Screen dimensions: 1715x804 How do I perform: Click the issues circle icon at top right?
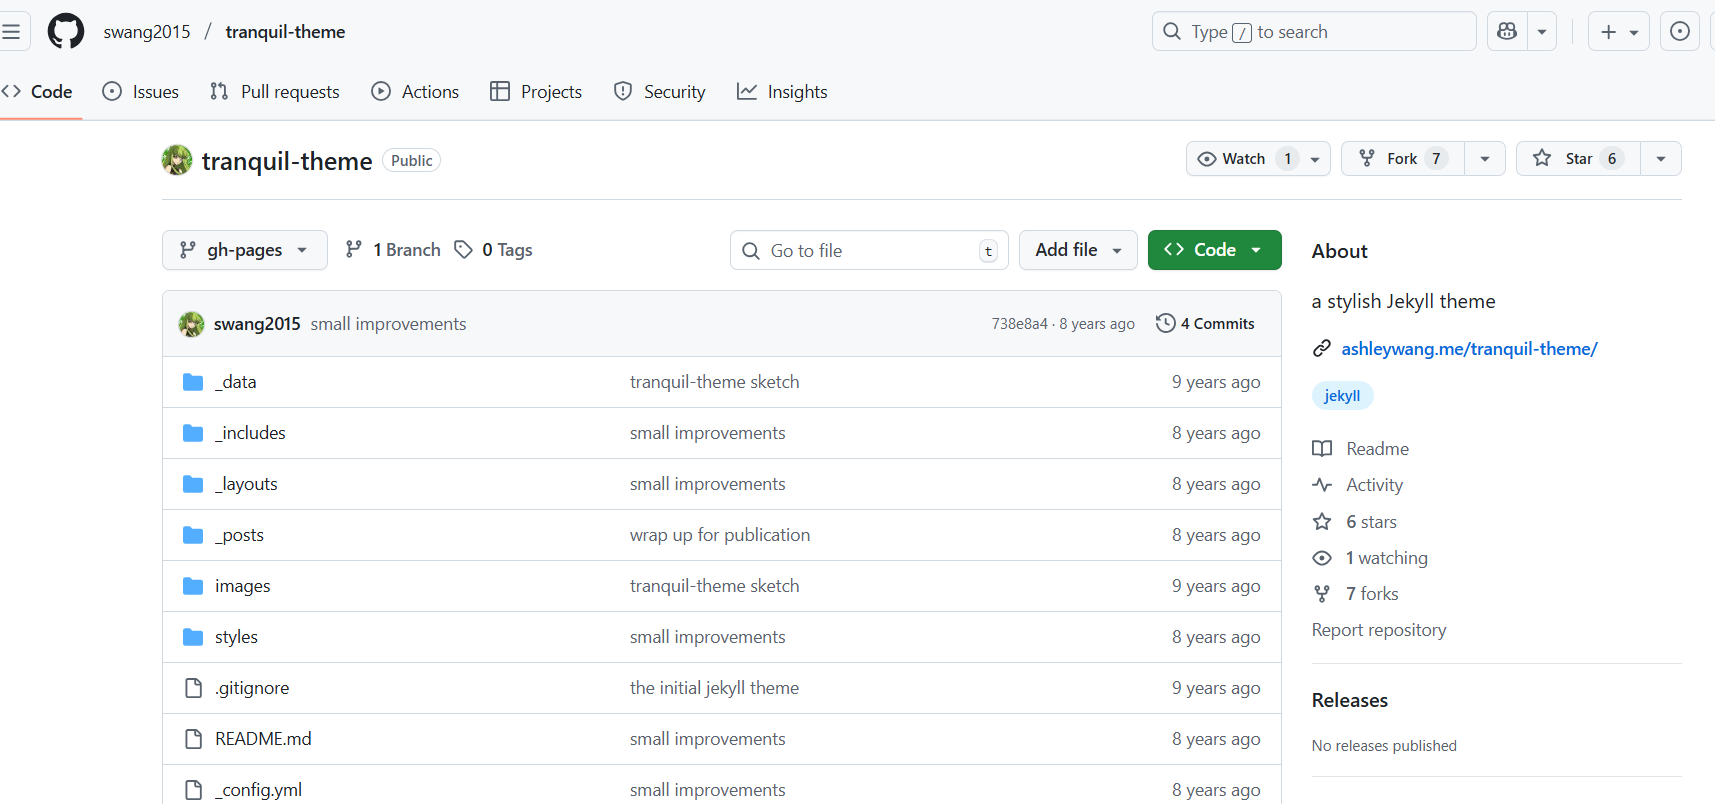[x=1680, y=31]
